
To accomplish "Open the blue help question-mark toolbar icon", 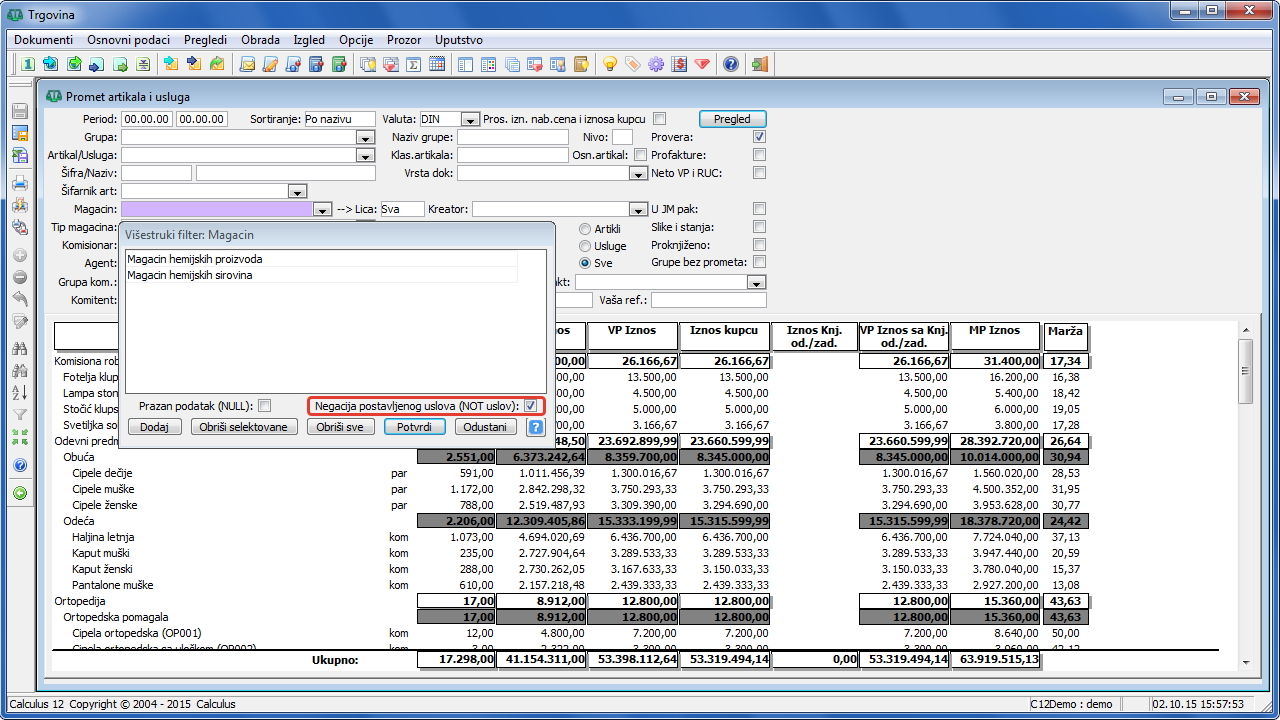I will pos(731,65).
